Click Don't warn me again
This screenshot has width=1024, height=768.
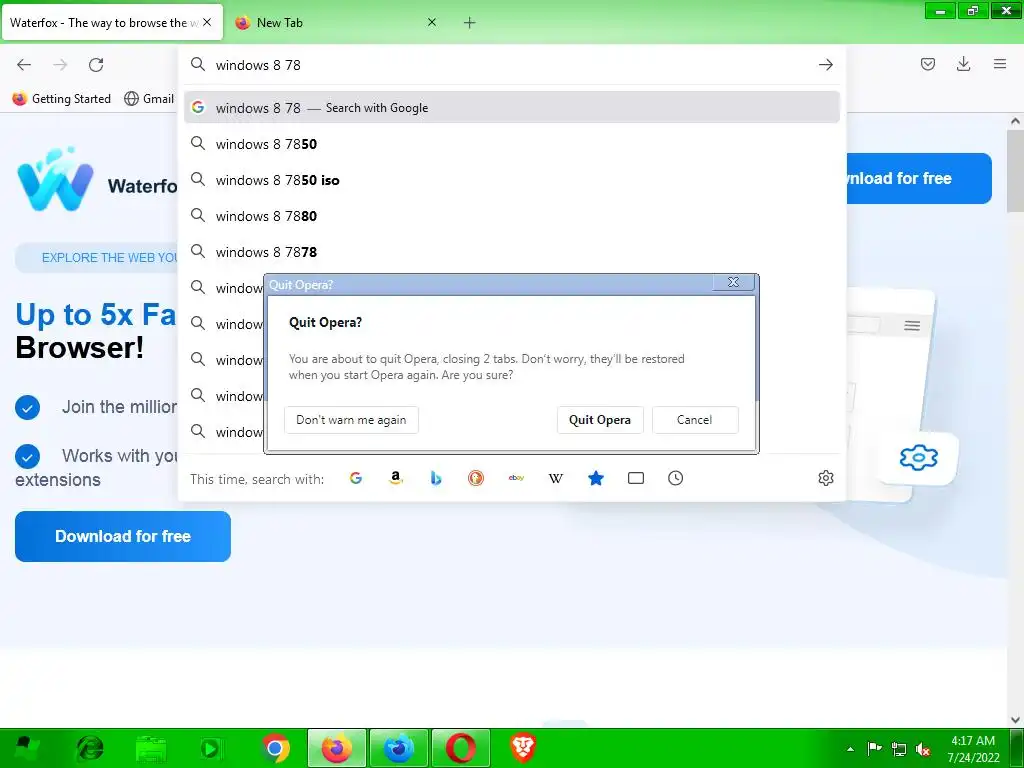[351, 420]
